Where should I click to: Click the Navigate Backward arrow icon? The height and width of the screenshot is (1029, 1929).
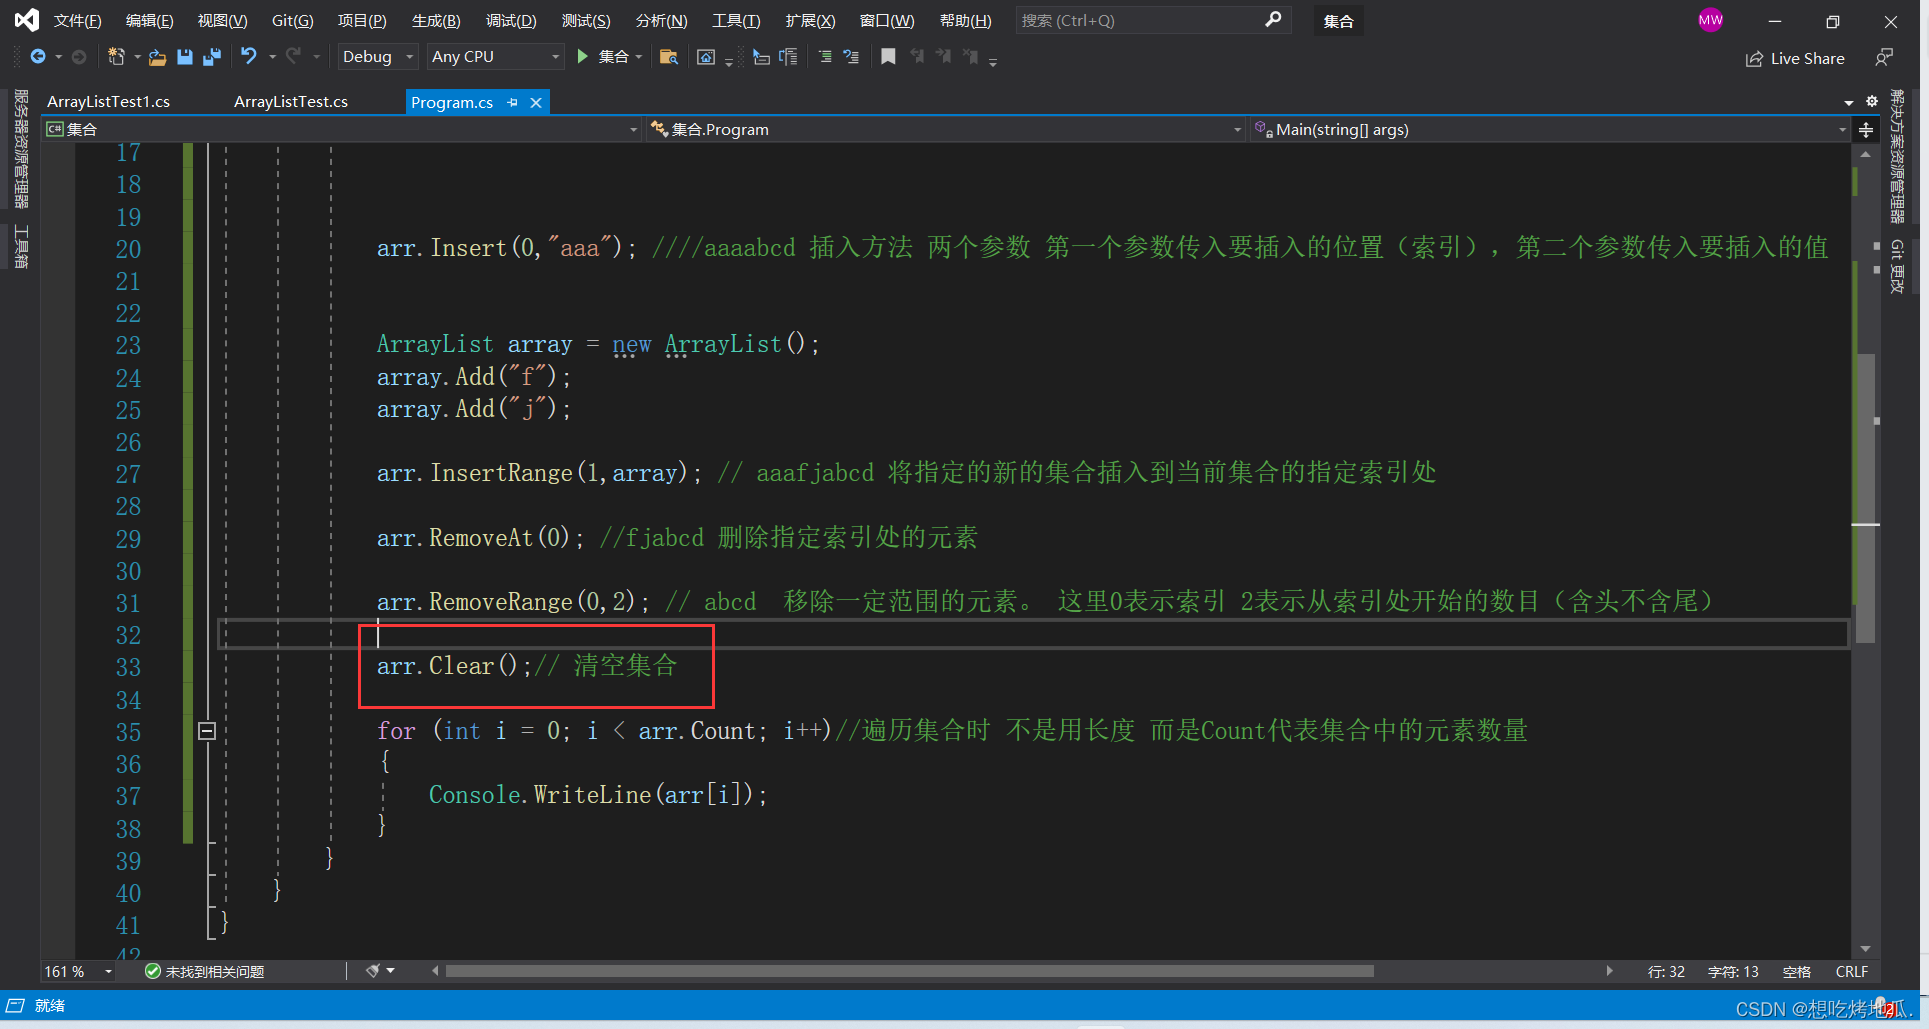(38, 57)
